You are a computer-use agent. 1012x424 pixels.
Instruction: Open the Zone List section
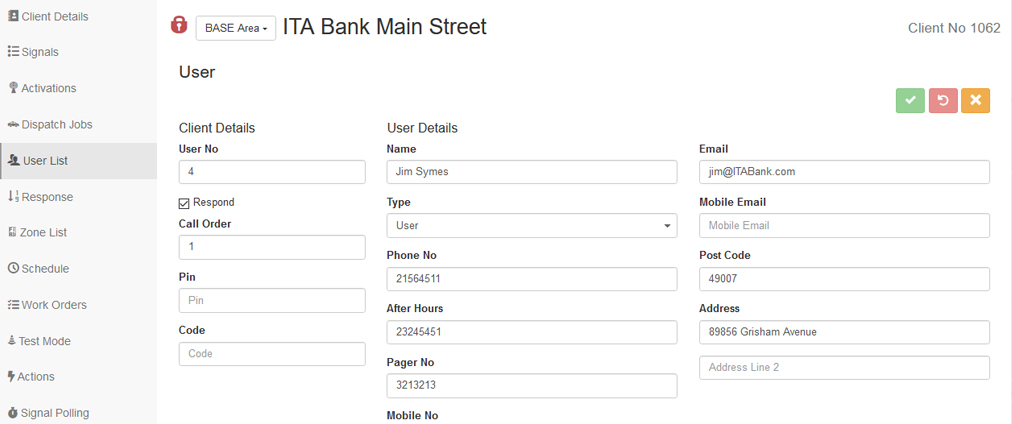[x=43, y=232]
